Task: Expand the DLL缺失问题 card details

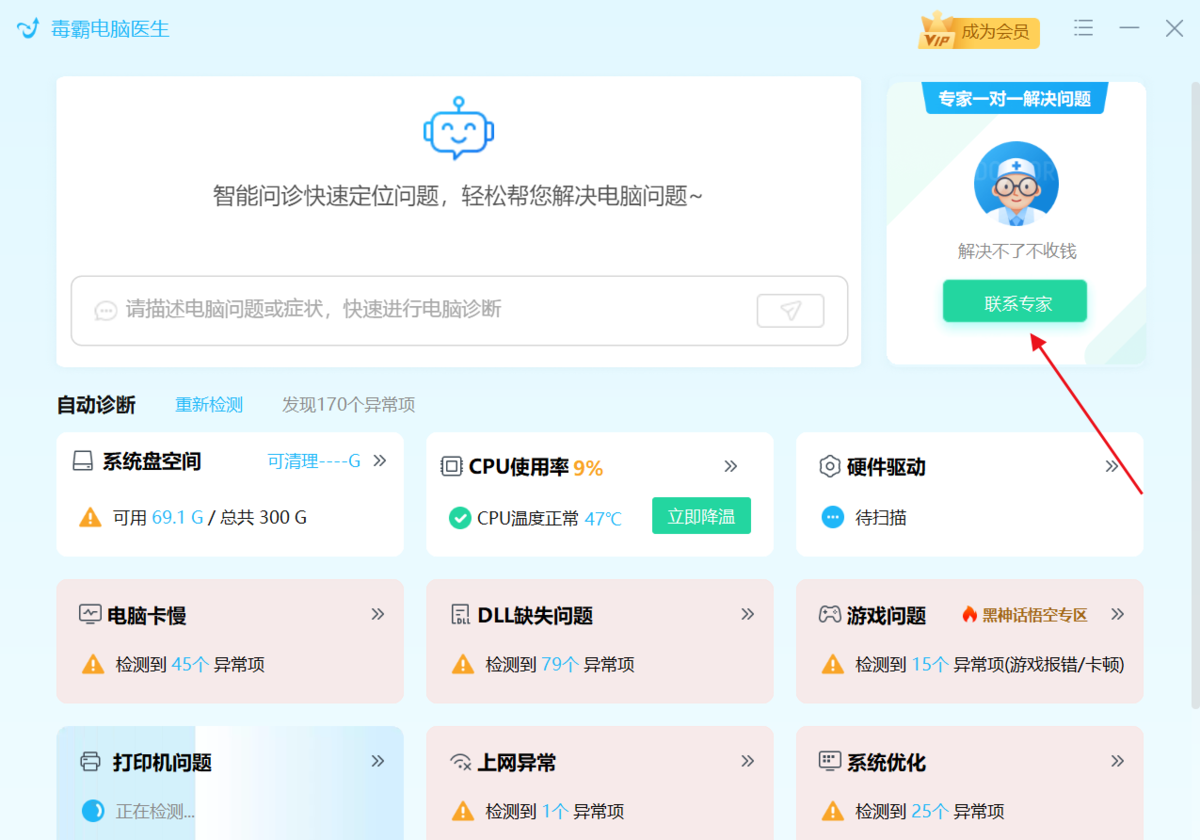Action: tap(748, 614)
